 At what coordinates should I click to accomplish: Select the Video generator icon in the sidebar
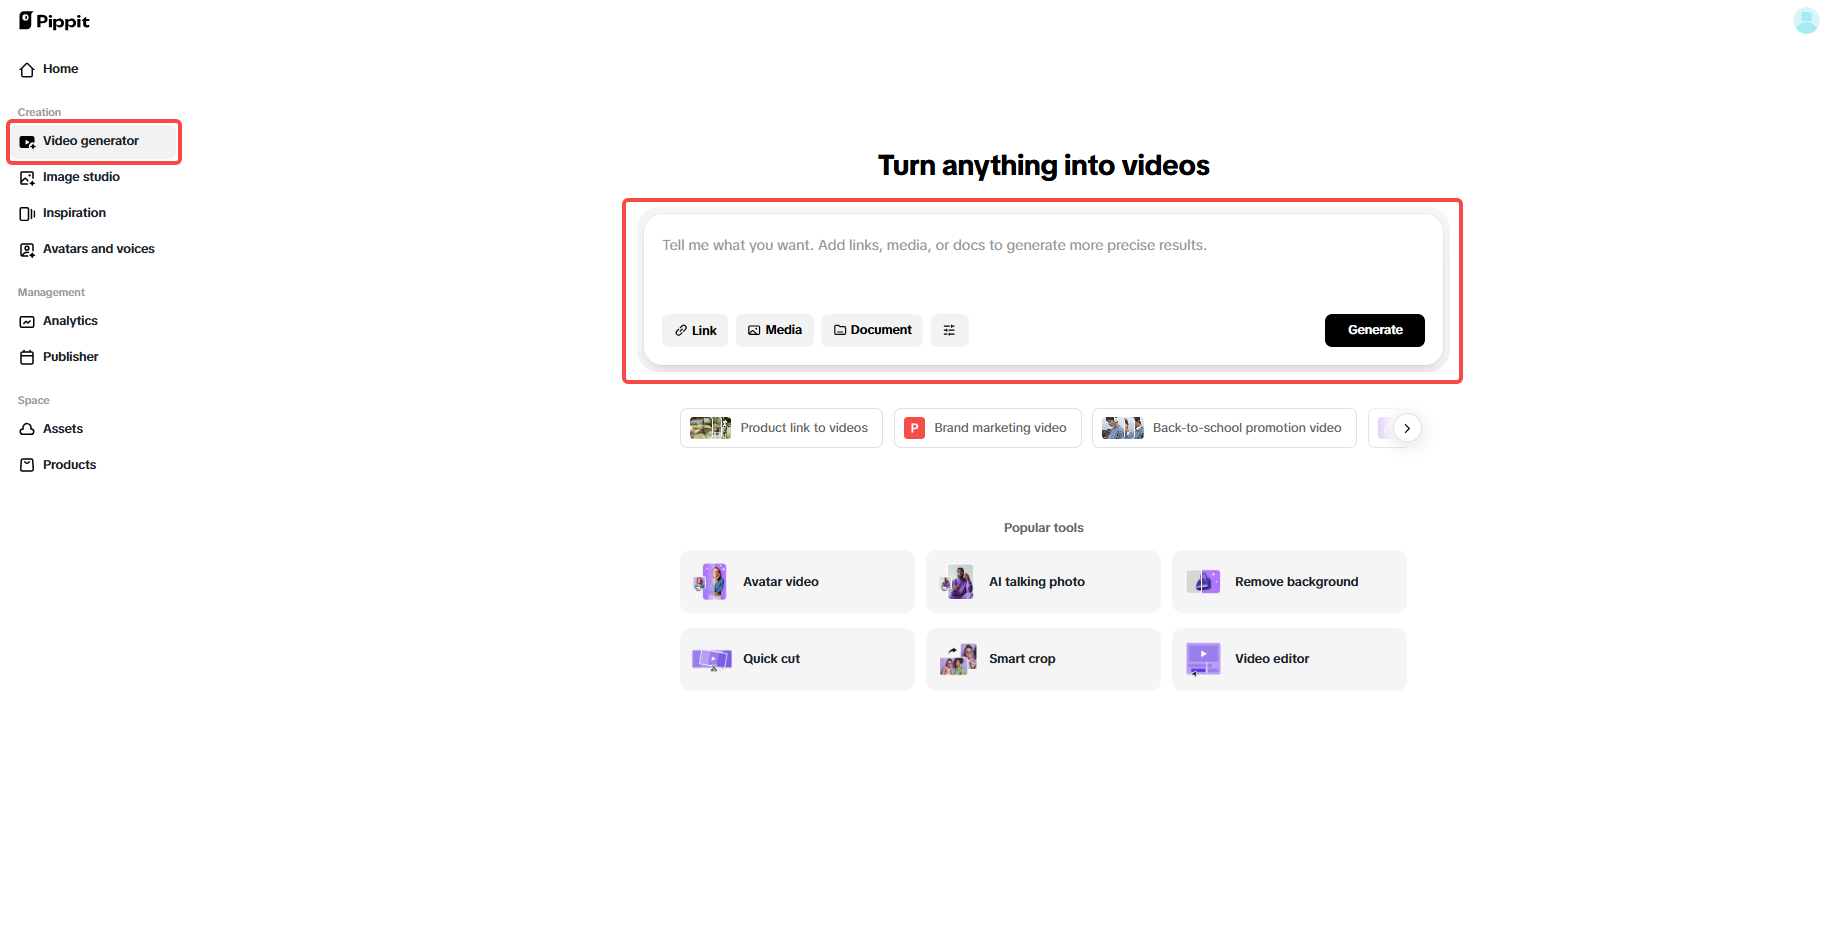tap(26, 141)
